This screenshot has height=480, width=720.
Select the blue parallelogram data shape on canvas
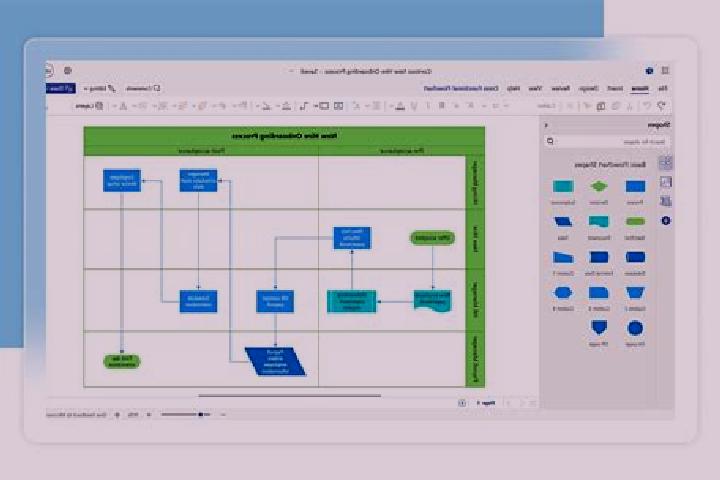(276, 361)
